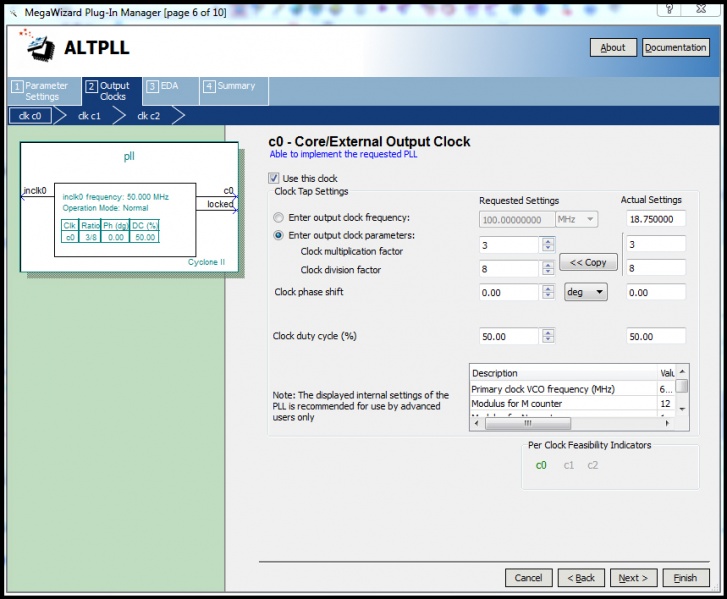727x599 pixels.
Task: Go to previous page with Back button
Action: point(581,578)
